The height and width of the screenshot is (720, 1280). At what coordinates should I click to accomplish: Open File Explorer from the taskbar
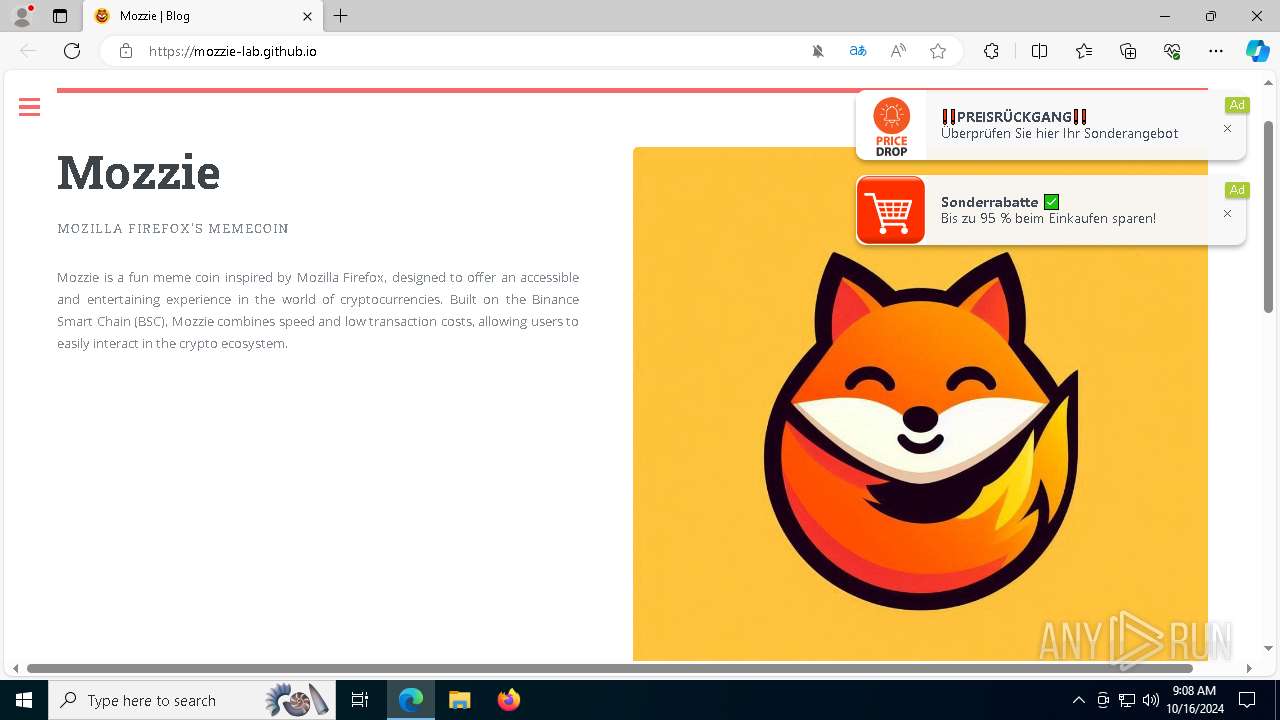[x=459, y=700]
